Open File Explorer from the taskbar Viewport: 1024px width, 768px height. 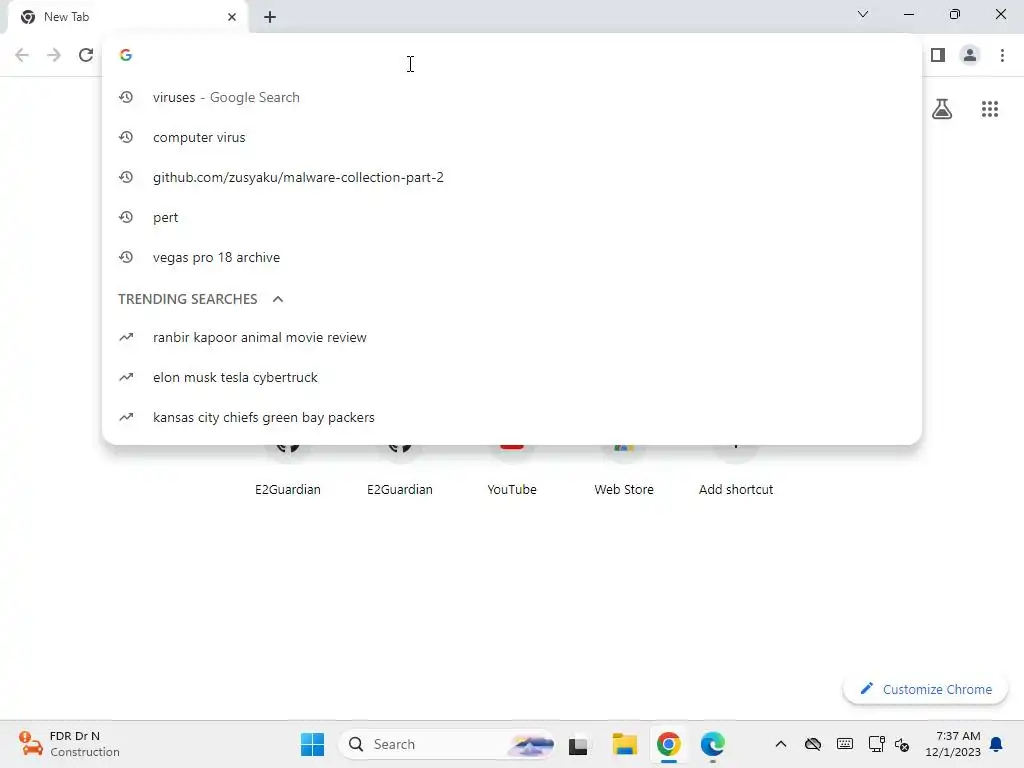(x=624, y=744)
